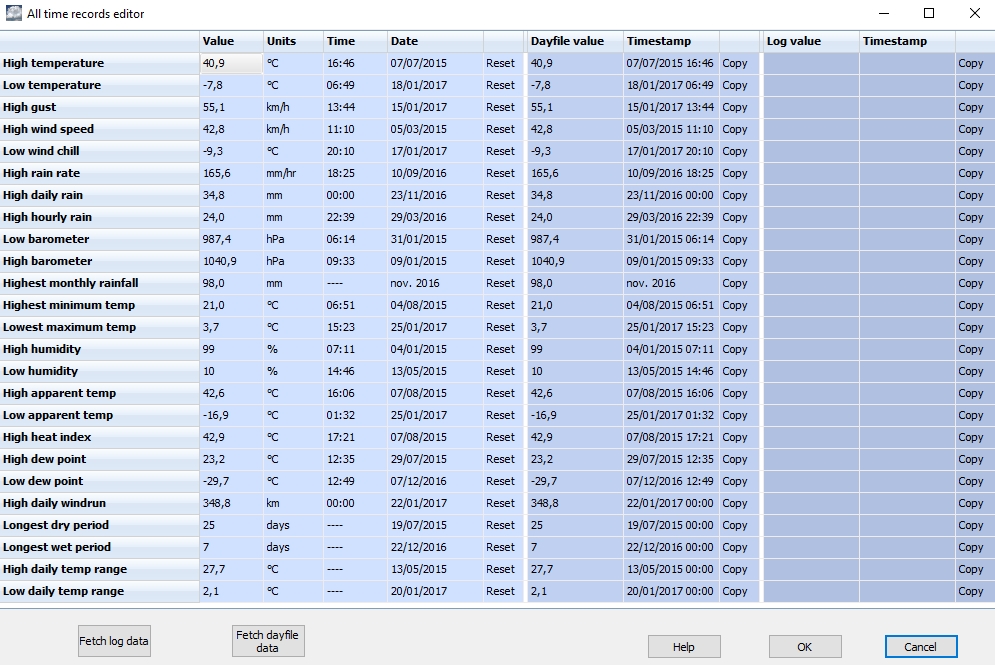Open Help for the records editor
The height and width of the screenshot is (665, 995).
683,647
